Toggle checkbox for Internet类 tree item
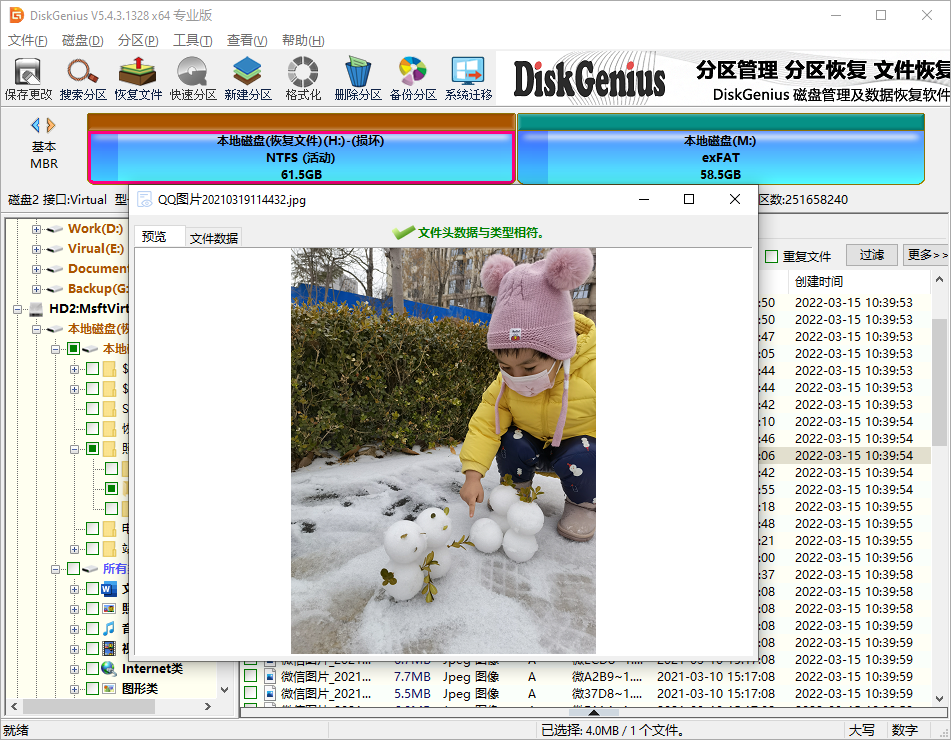Screen dimensions: 951x740 [x=92, y=668]
